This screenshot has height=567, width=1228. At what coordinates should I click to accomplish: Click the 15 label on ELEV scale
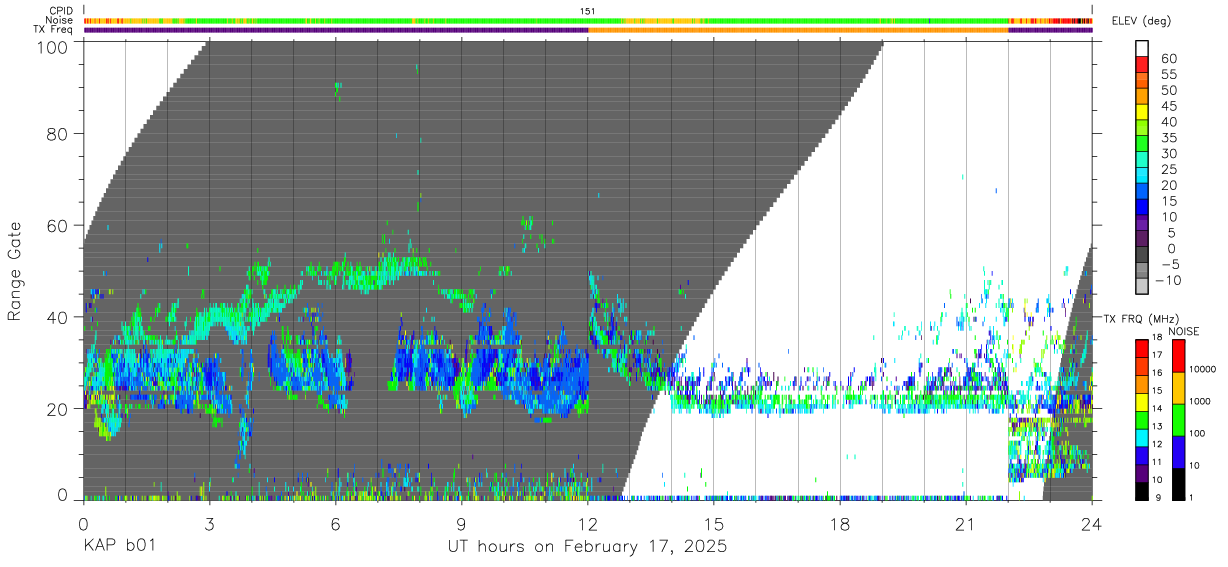pos(1169,201)
